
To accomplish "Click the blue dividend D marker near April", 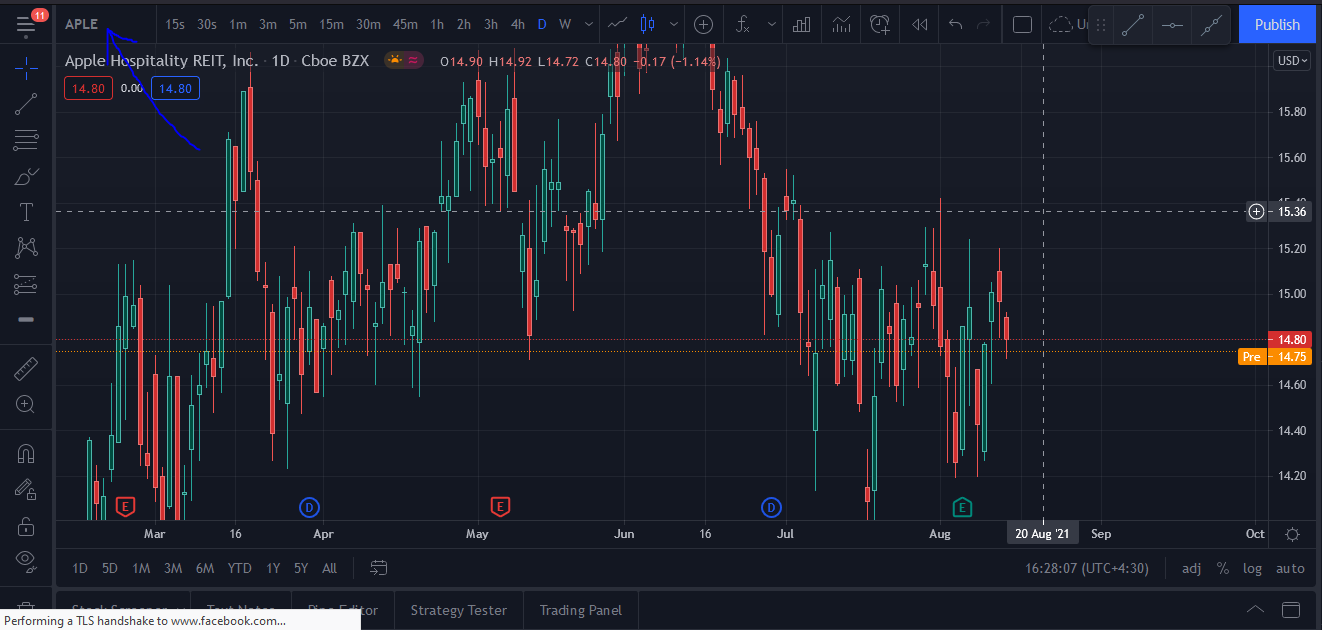I will click(x=309, y=507).
